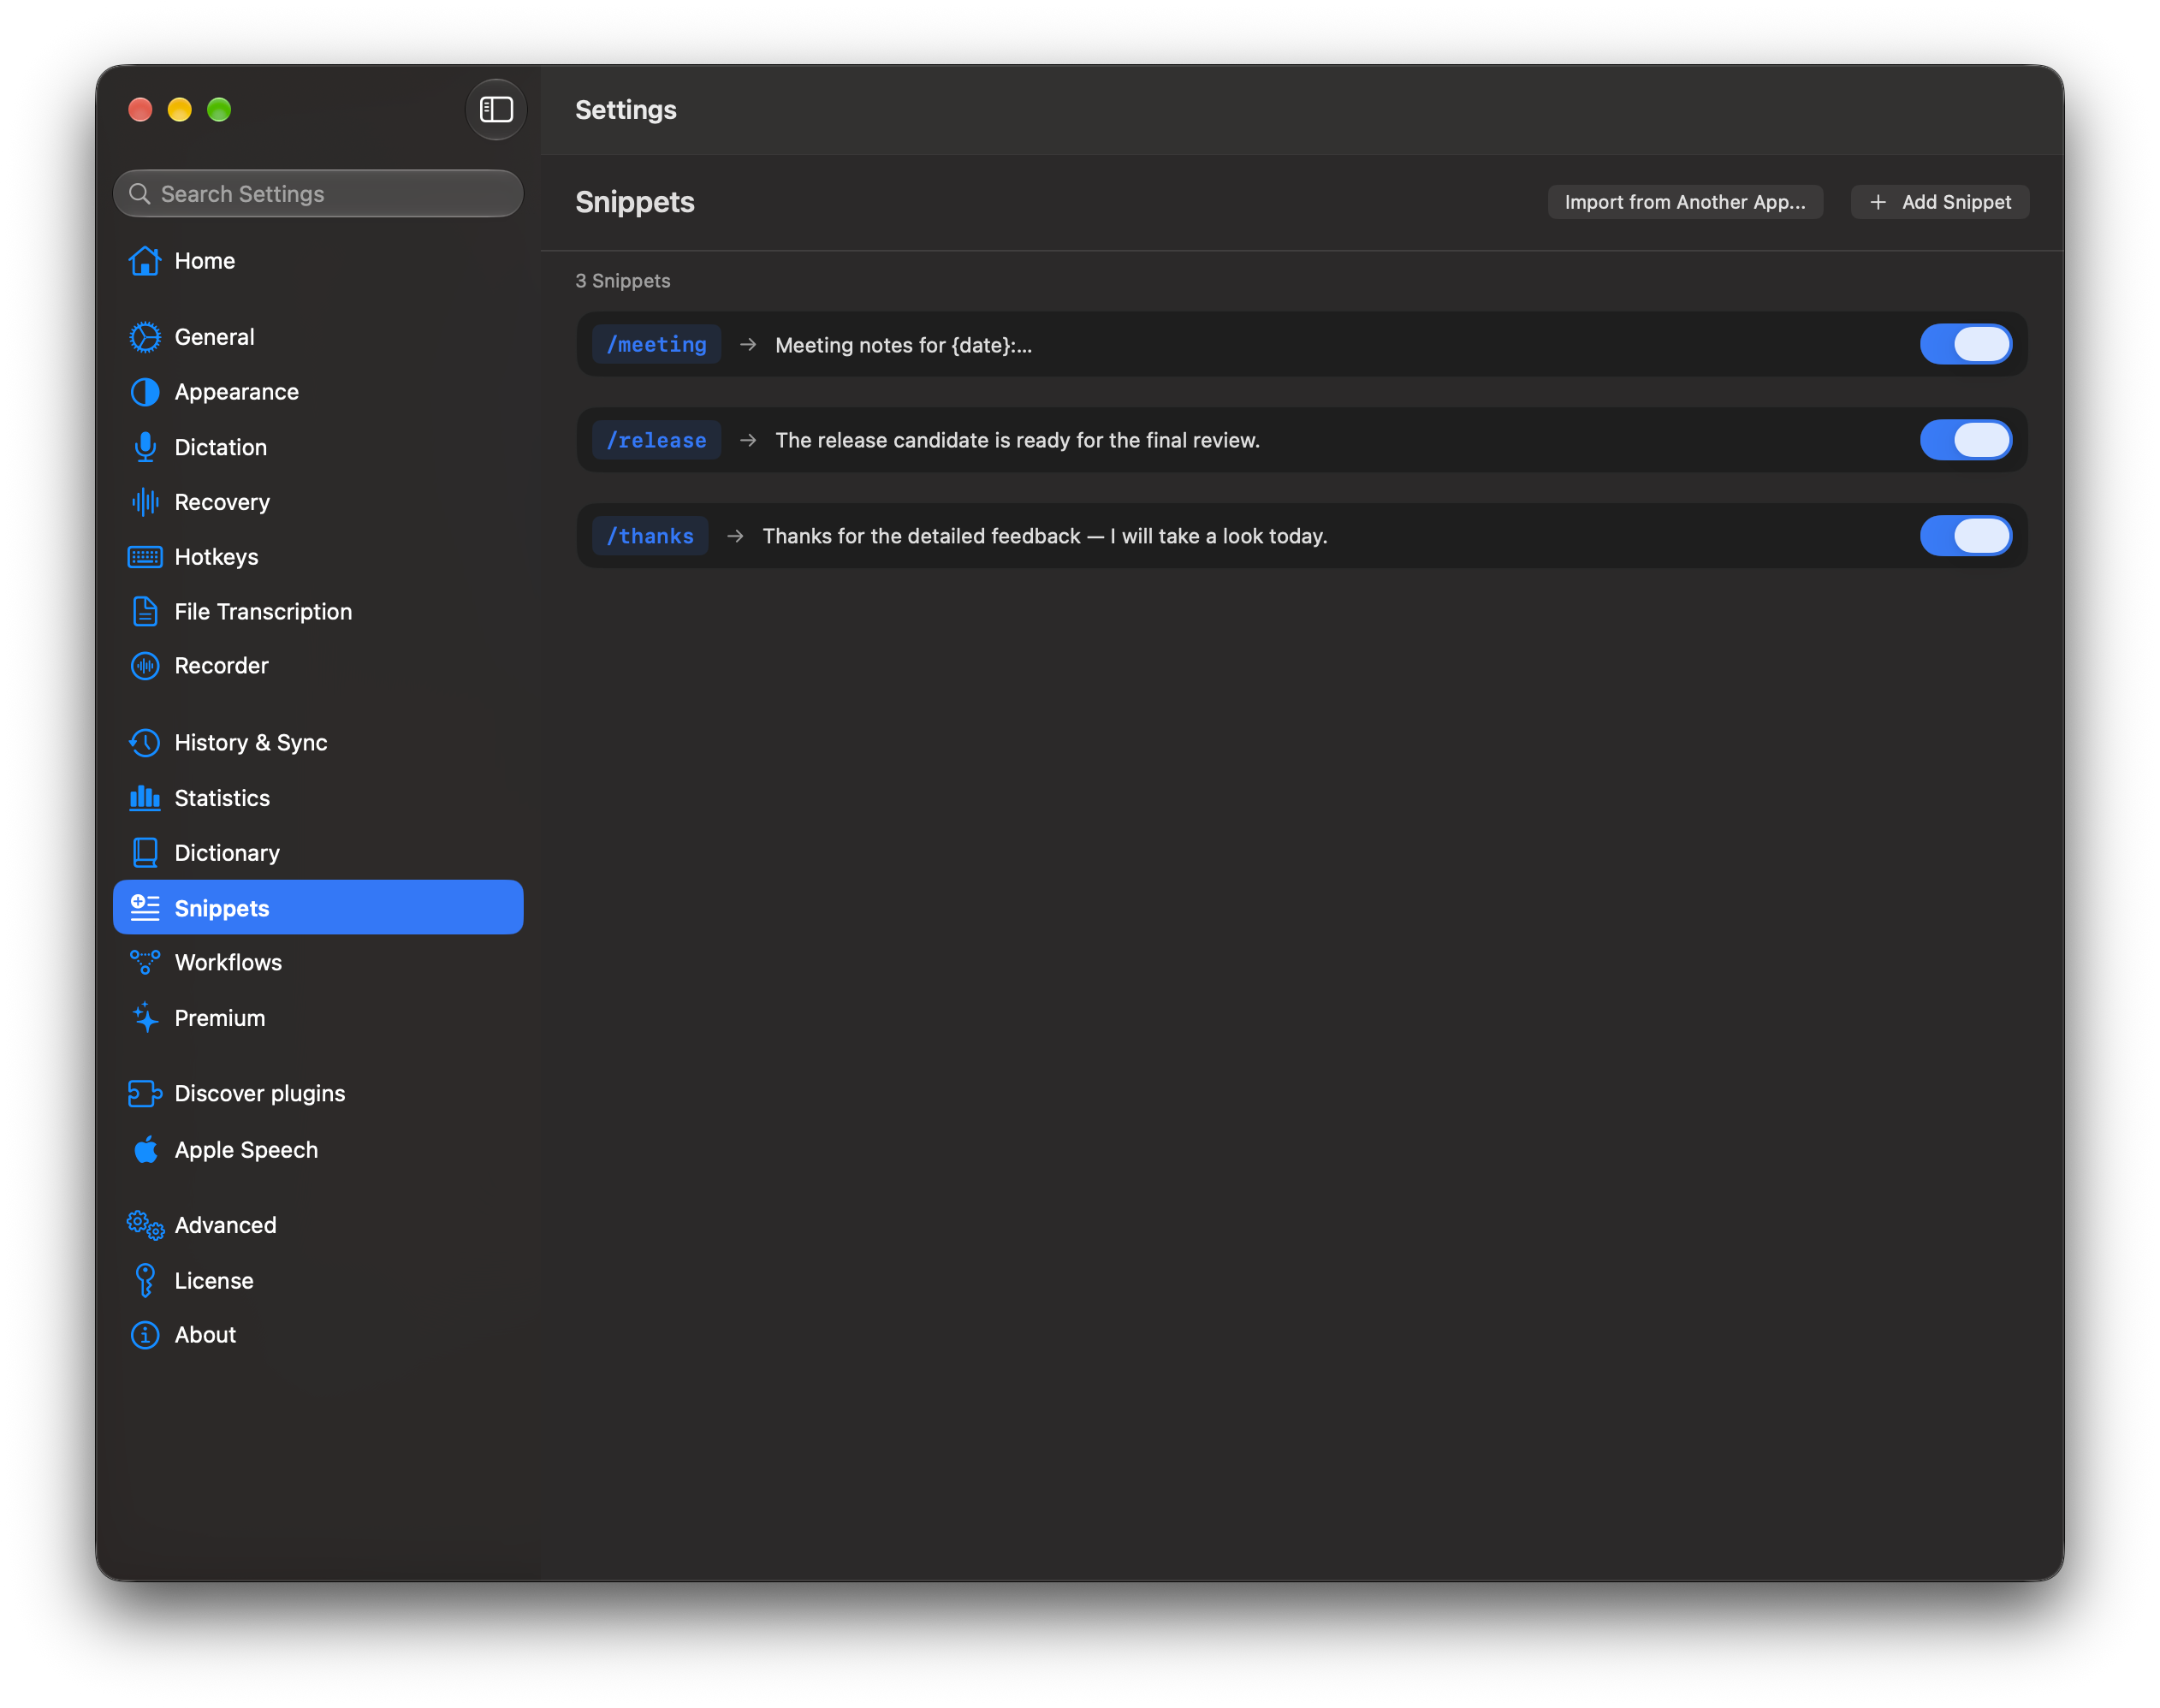Click the magnifier icon in search field
Viewport: 2160px width, 1708px height.
click(140, 194)
